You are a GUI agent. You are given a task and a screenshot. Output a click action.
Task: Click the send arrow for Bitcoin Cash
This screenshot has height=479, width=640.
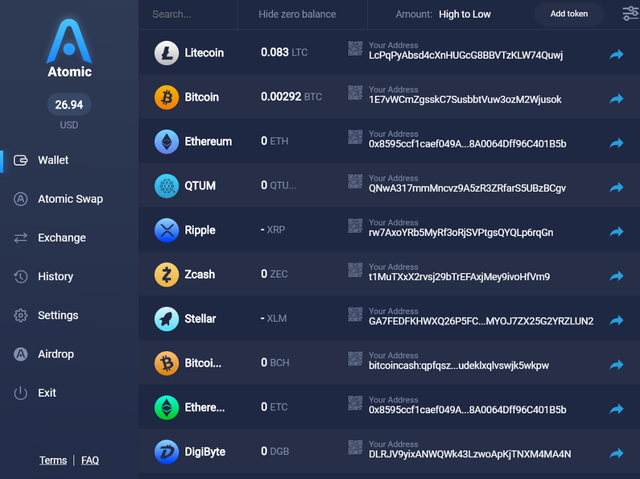tap(616, 364)
